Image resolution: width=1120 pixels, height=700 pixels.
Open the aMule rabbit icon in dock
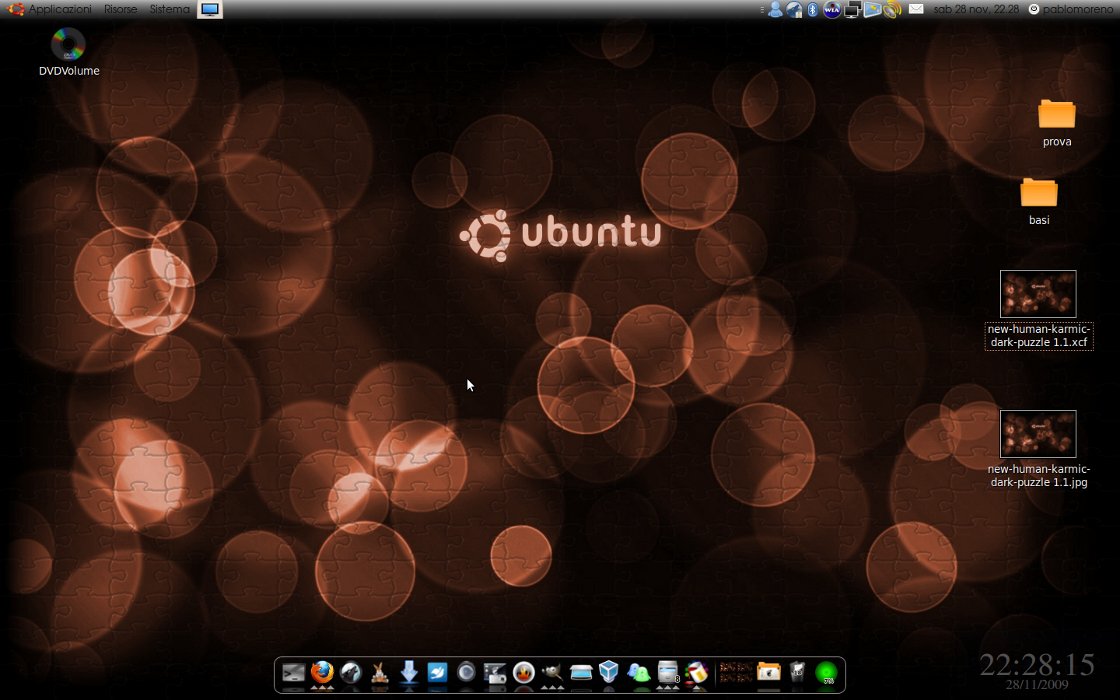click(379, 673)
